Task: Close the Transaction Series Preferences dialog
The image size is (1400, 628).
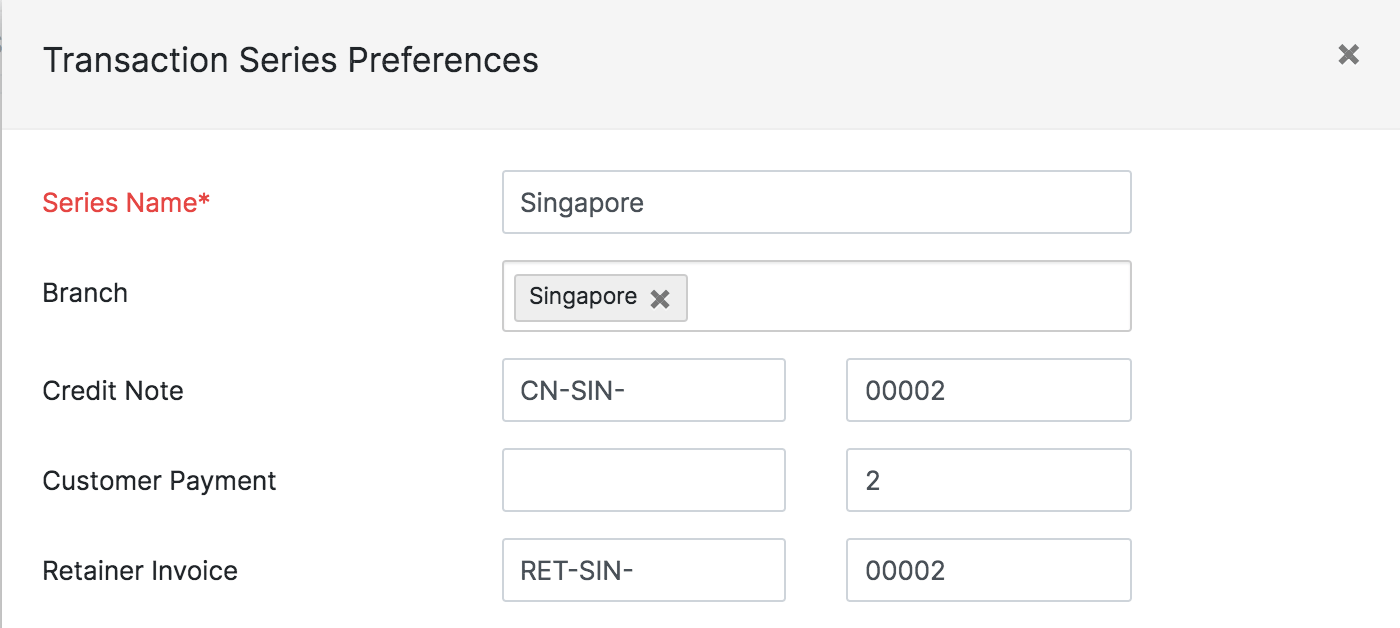Action: [x=1348, y=55]
